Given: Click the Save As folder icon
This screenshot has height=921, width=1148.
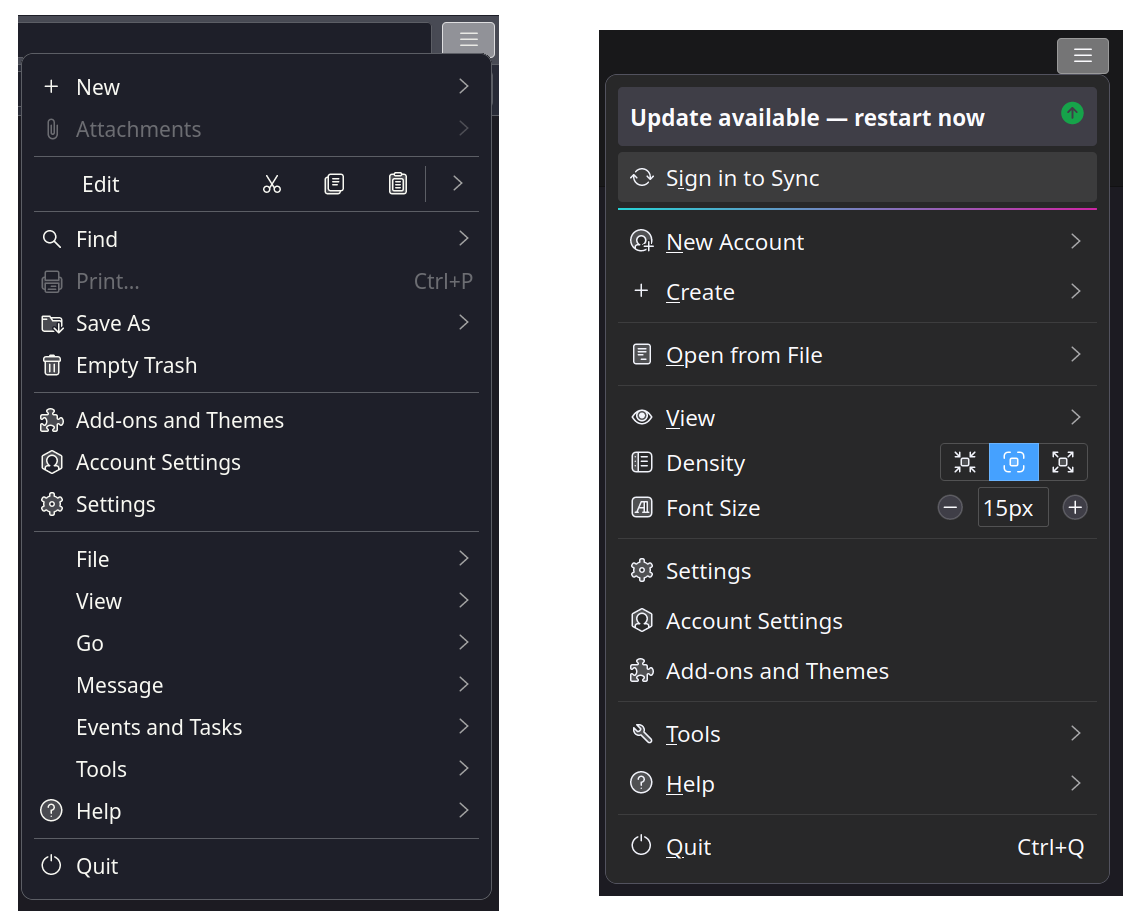Looking at the screenshot, I should [52, 323].
